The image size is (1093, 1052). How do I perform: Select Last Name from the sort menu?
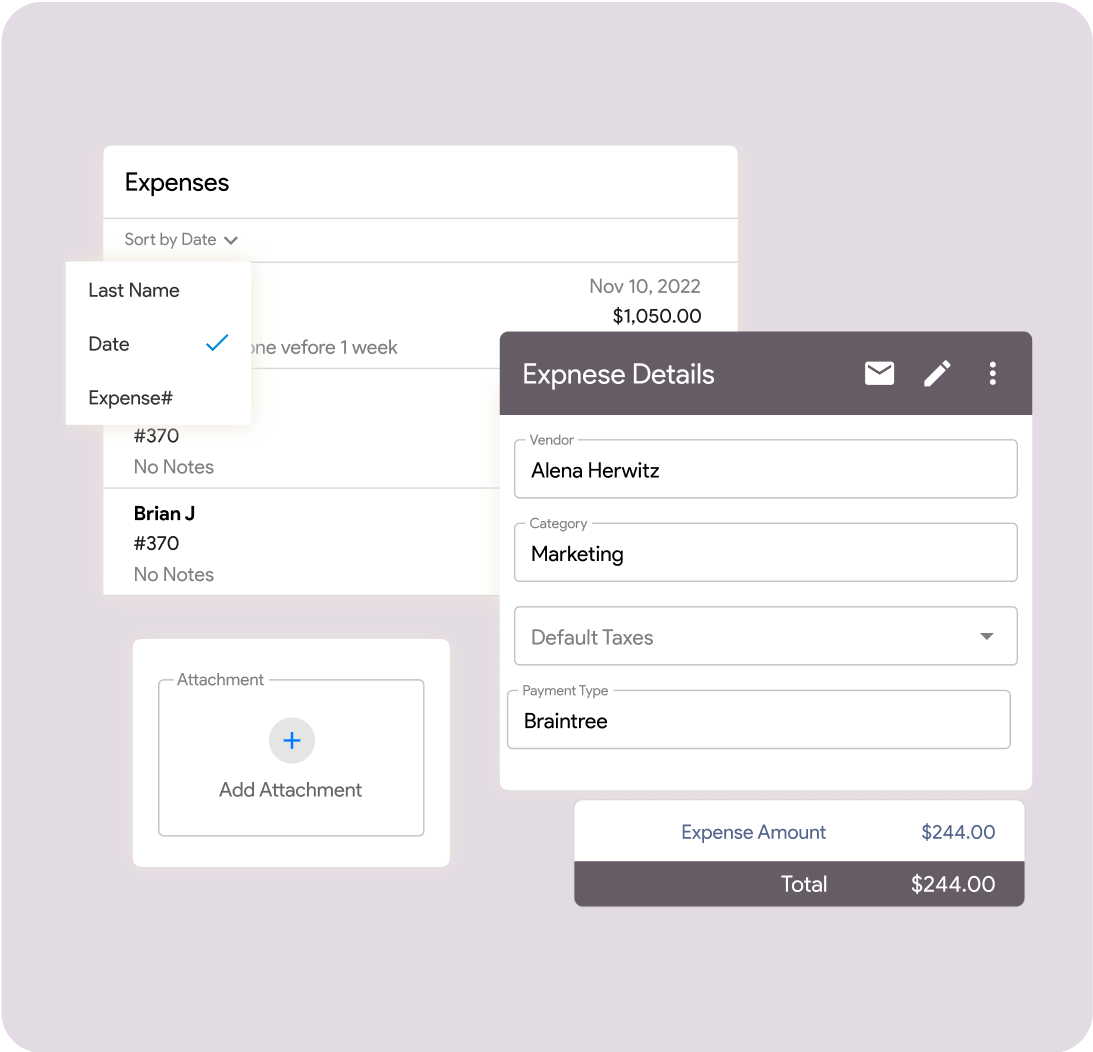click(x=134, y=290)
